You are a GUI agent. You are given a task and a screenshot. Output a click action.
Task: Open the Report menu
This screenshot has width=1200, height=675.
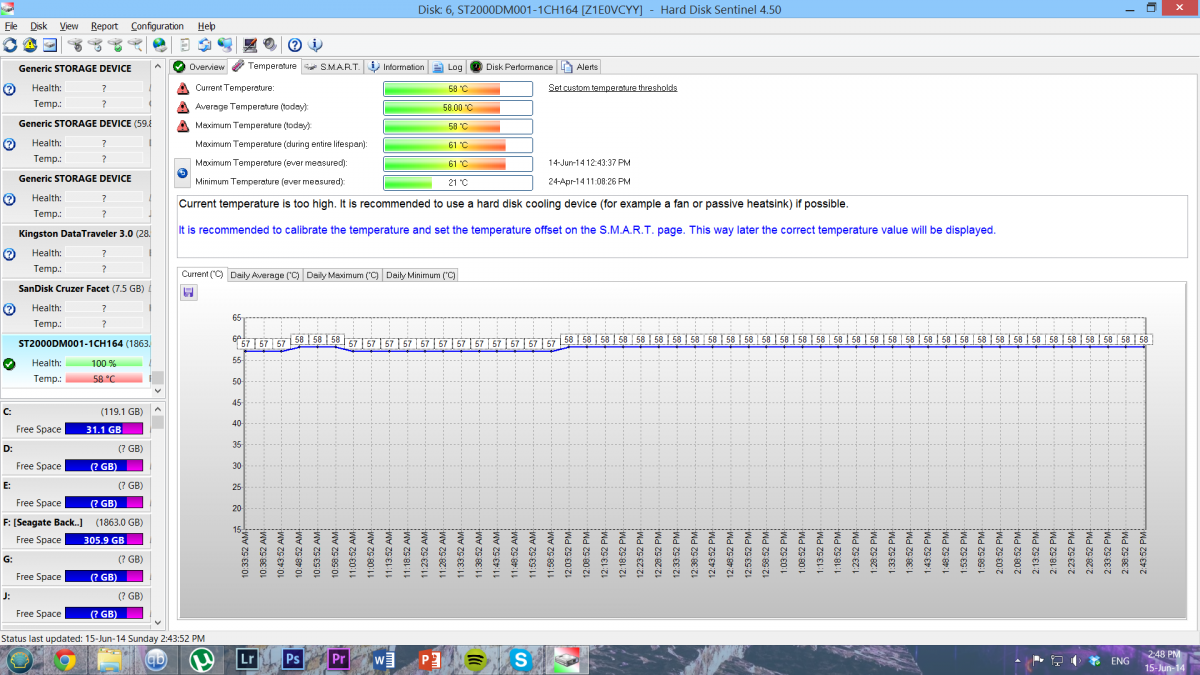point(104,26)
